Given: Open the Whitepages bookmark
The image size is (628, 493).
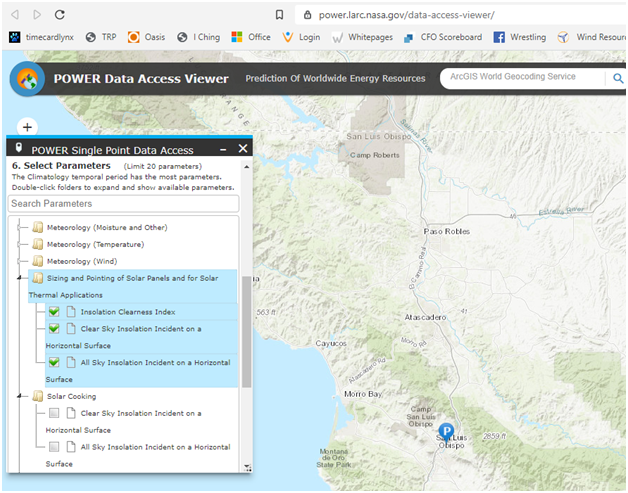Looking at the screenshot, I should point(362,37).
